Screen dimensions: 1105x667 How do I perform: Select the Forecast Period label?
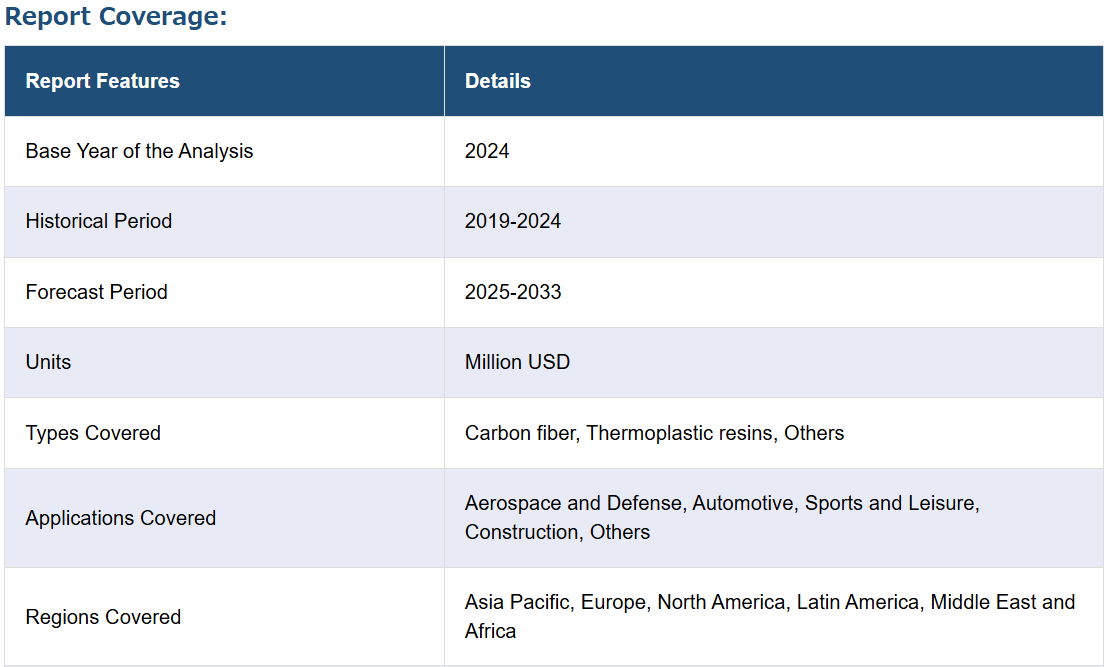(97, 292)
